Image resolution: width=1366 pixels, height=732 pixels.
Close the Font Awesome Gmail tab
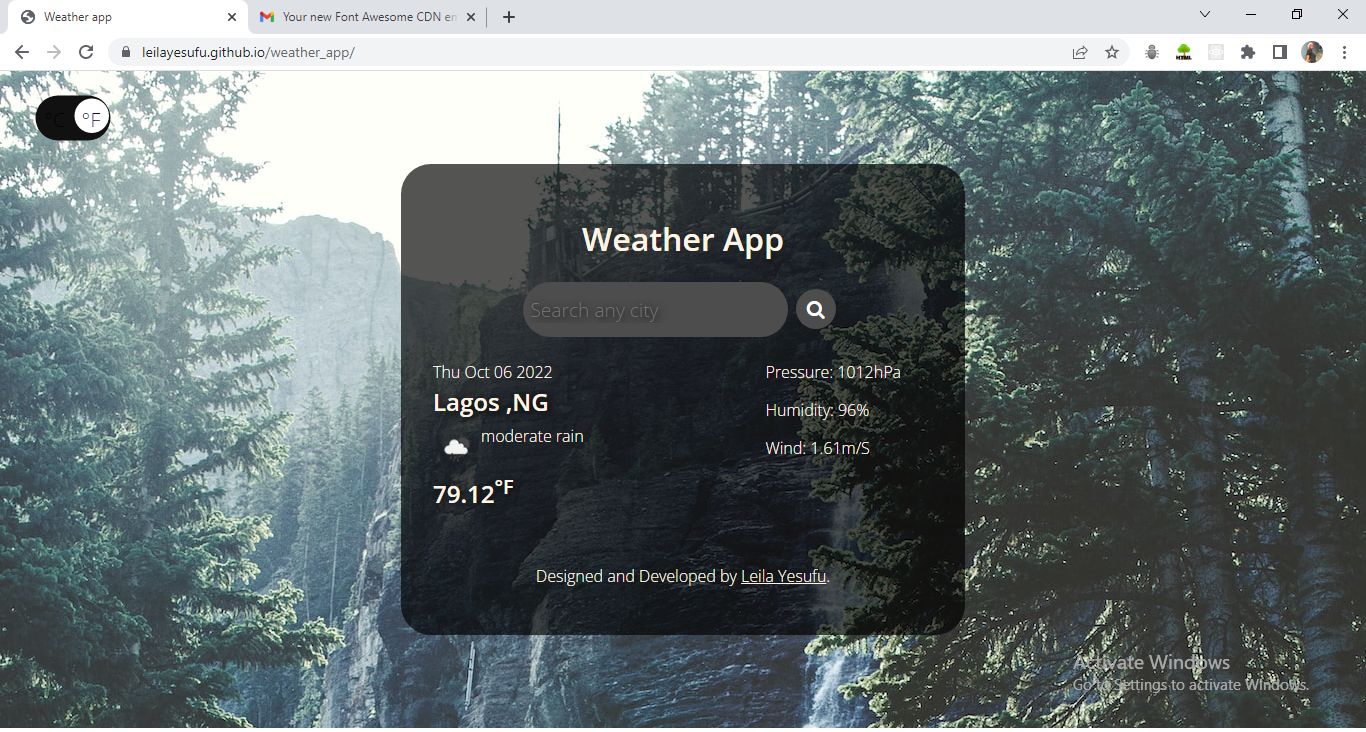click(x=471, y=17)
